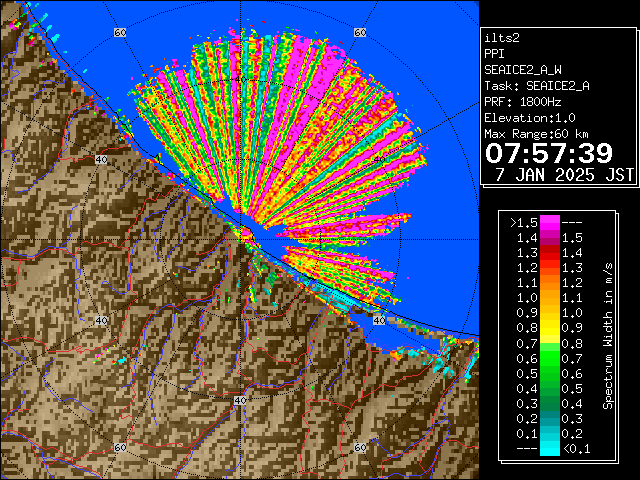Viewport: 640px width, 480px height.
Task: Select the "Elevation:1.0" text
Action: tap(530, 118)
